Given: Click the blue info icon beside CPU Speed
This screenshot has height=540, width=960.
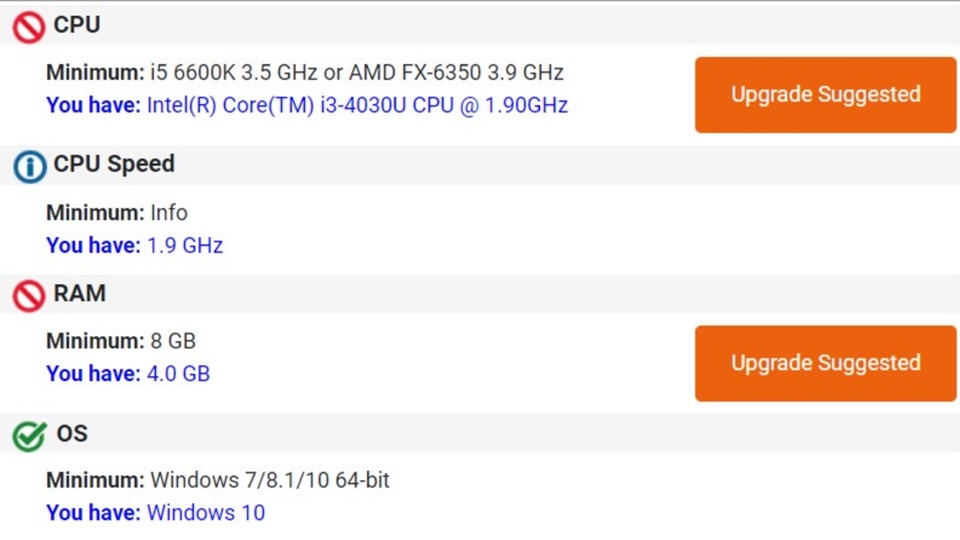Looking at the screenshot, I should point(29,167).
